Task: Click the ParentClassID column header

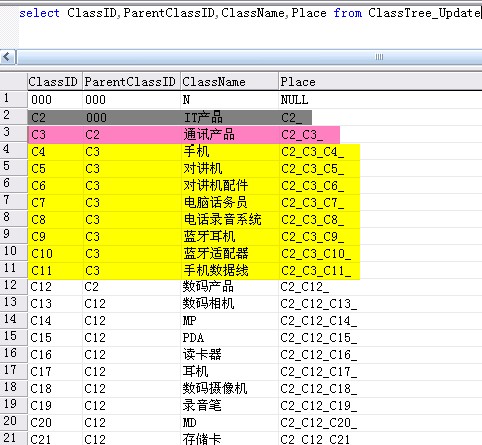Action: (131, 82)
